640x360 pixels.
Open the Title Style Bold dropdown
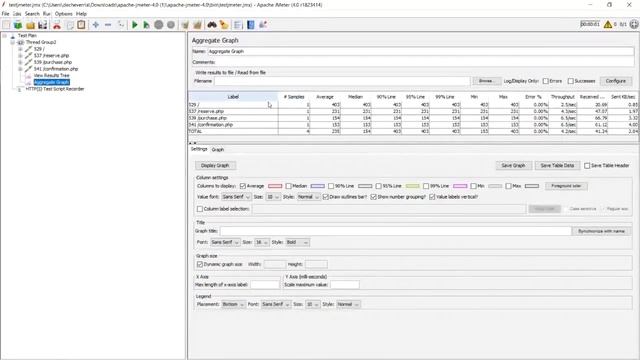point(297,242)
